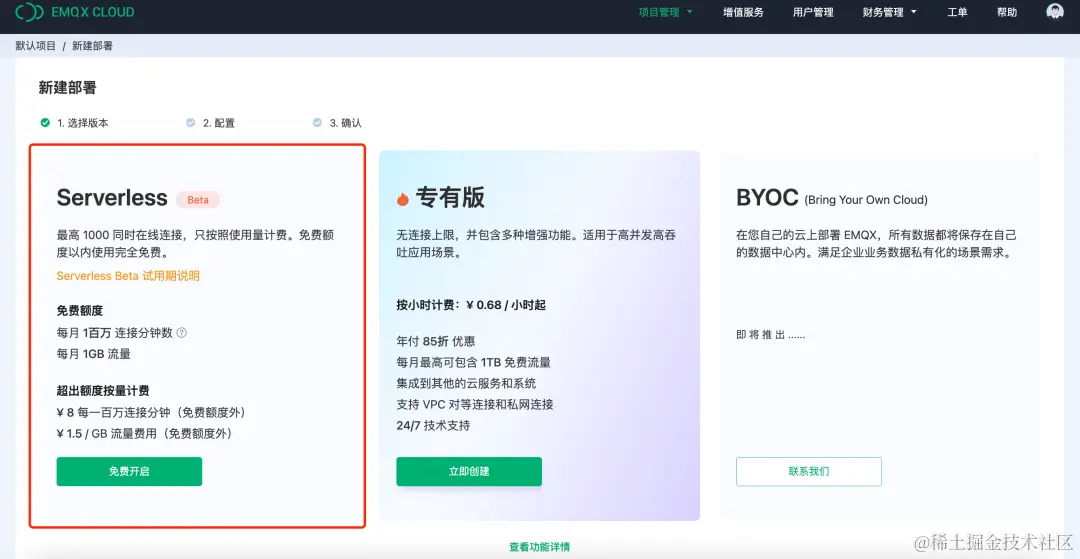Open the Serverless Beta 试用期说明 link

pos(128,276)
